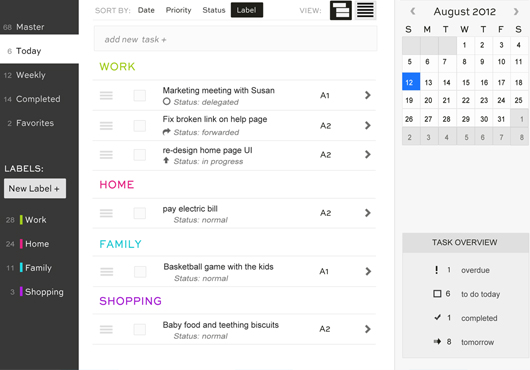The image size is (530, 370).
Task: Filter by Work label in sidebar
Action: [x=35, y=220]
